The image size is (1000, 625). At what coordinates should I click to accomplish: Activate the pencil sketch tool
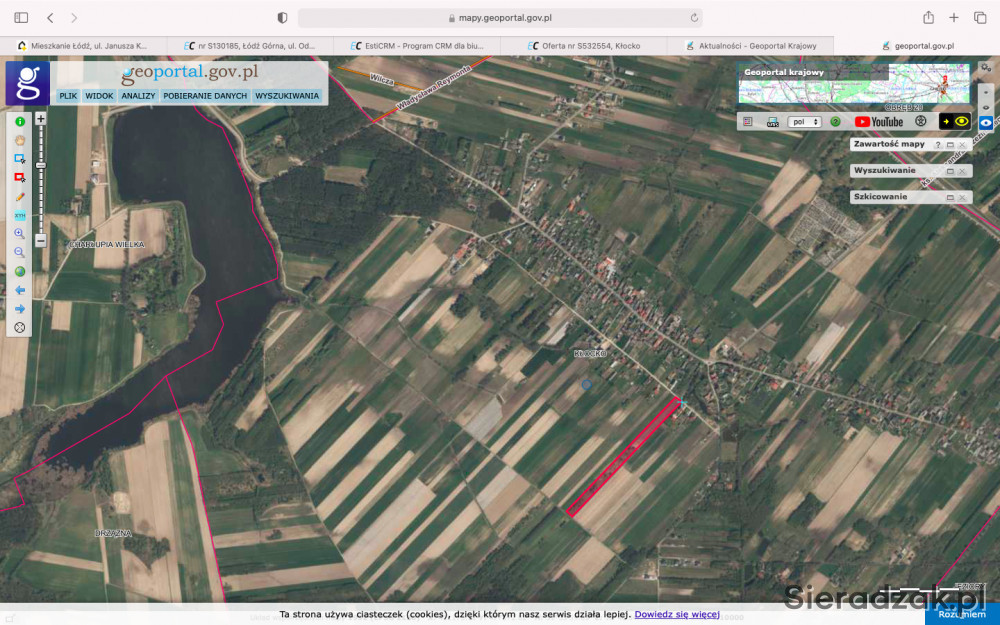19,197
